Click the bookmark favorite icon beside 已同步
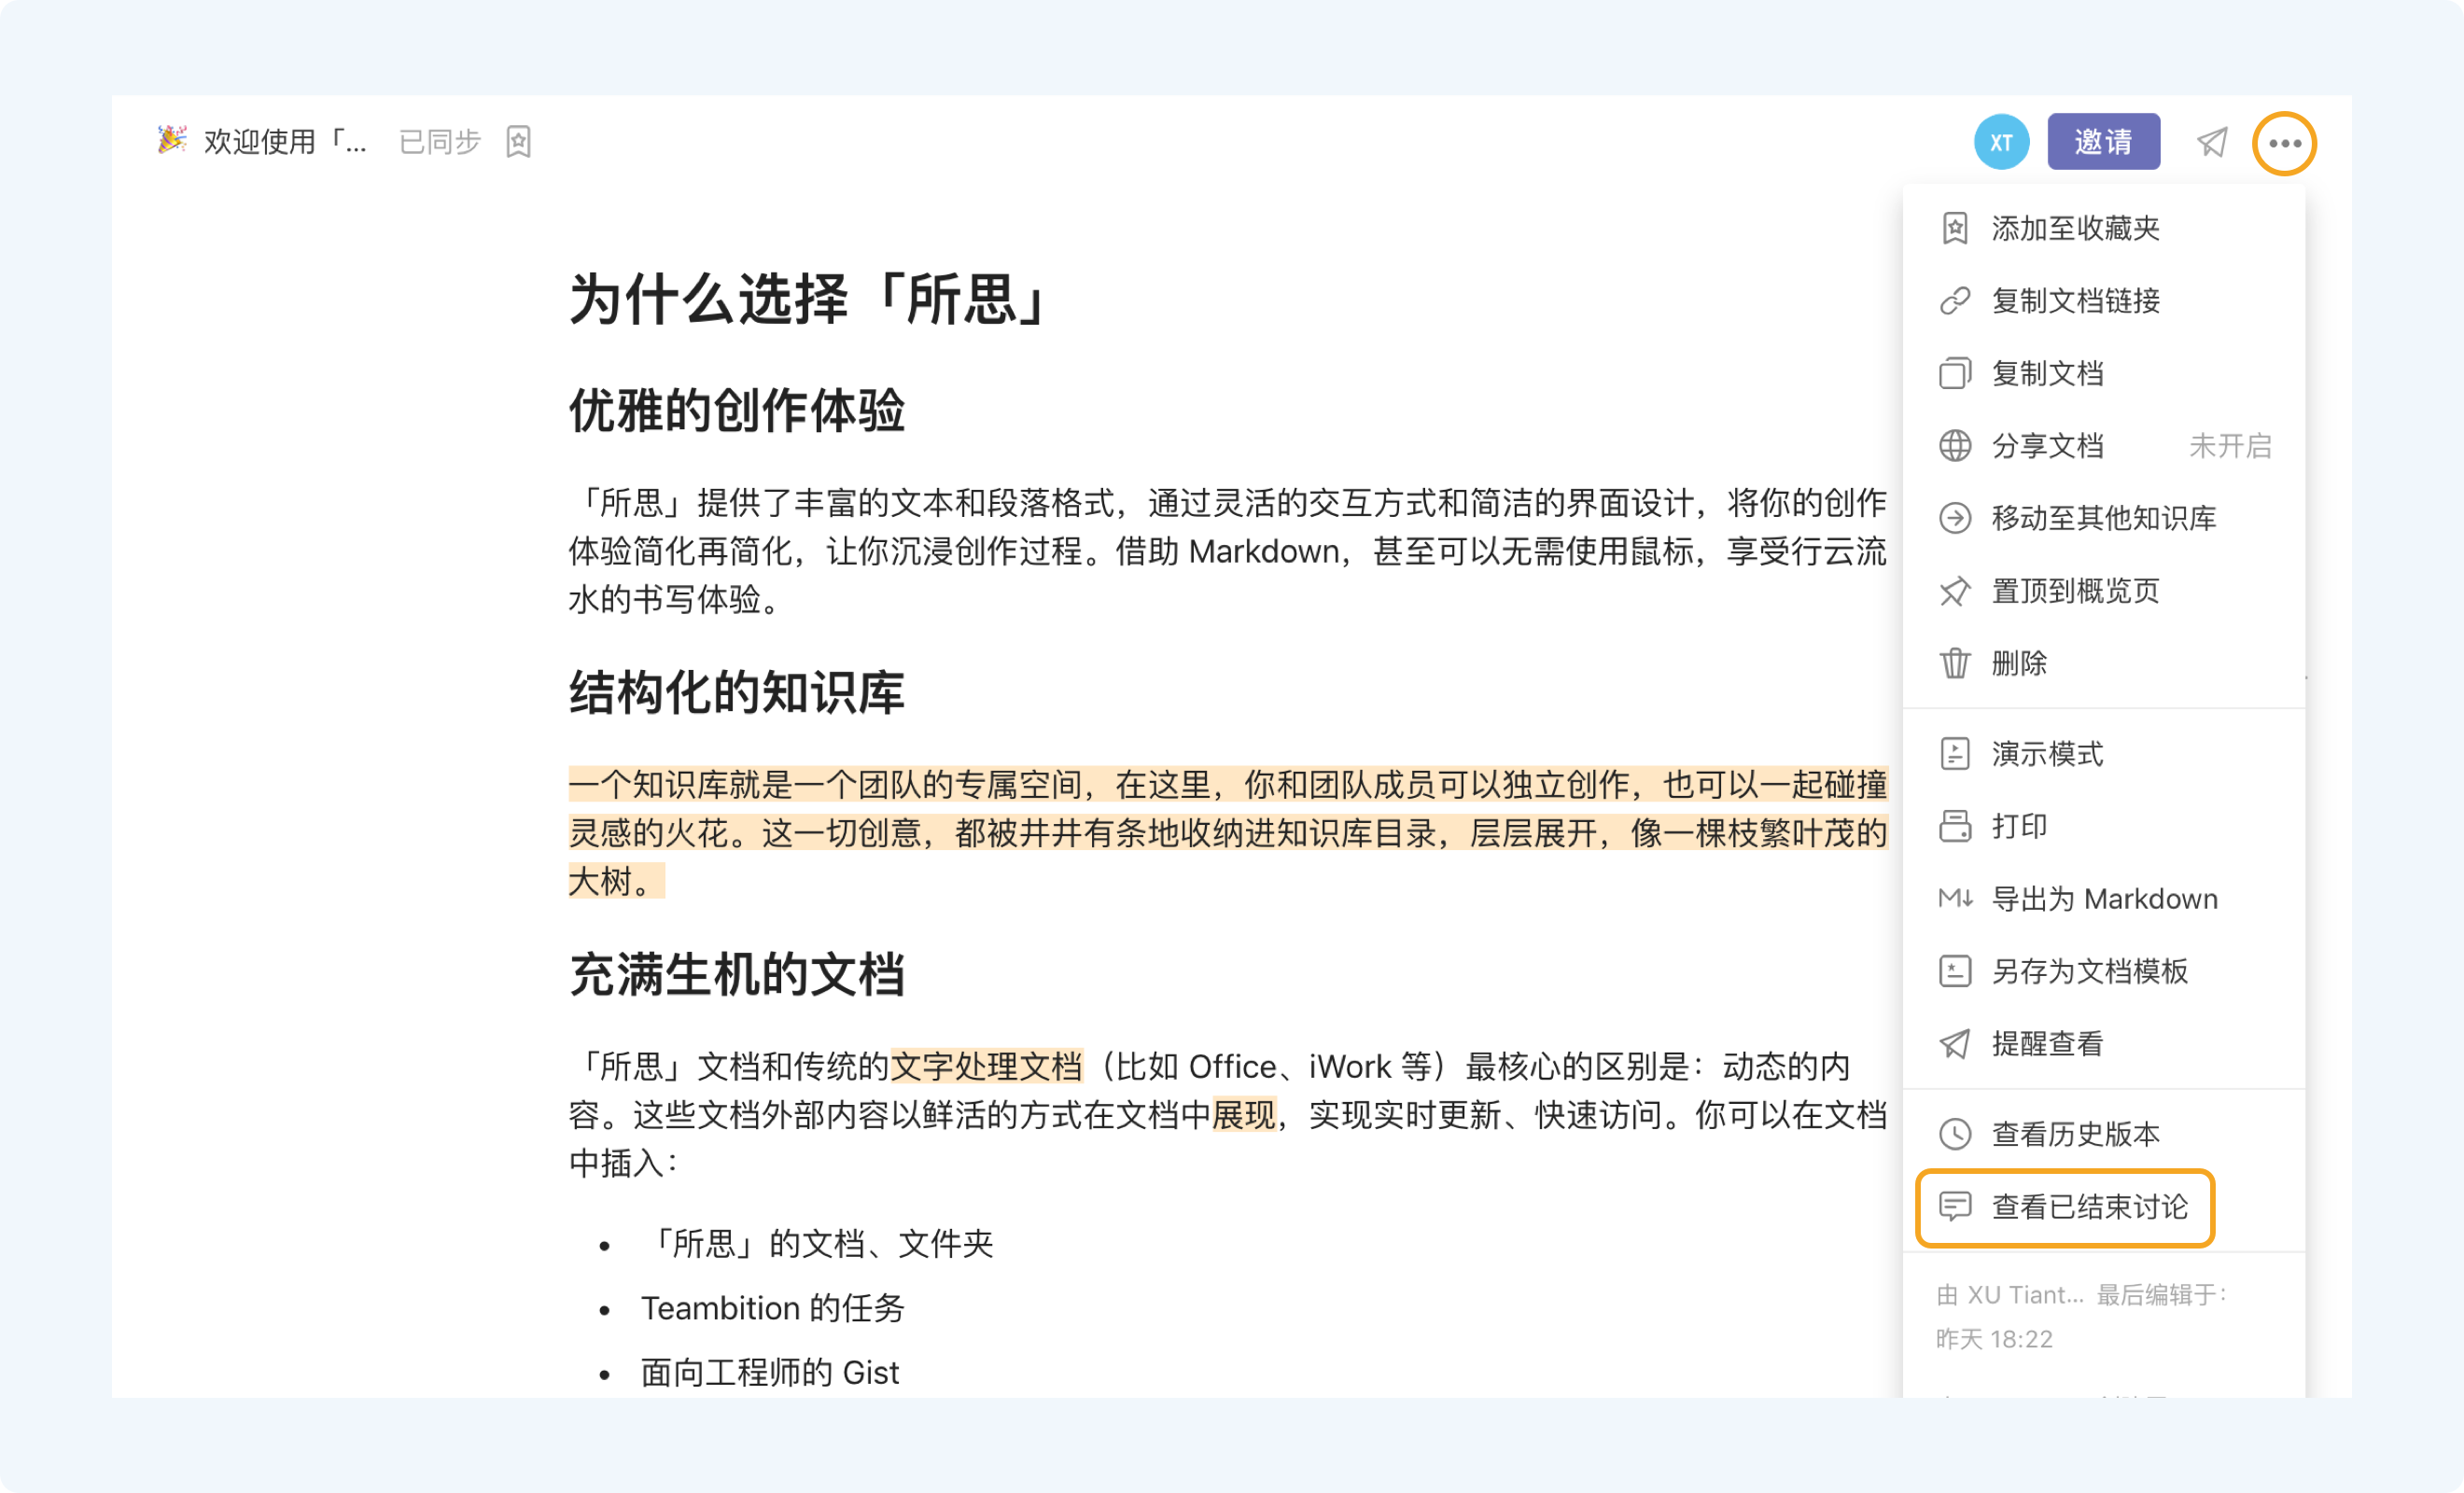The width and height of the screenshot is (2464, 1493). tap(518, 142)
